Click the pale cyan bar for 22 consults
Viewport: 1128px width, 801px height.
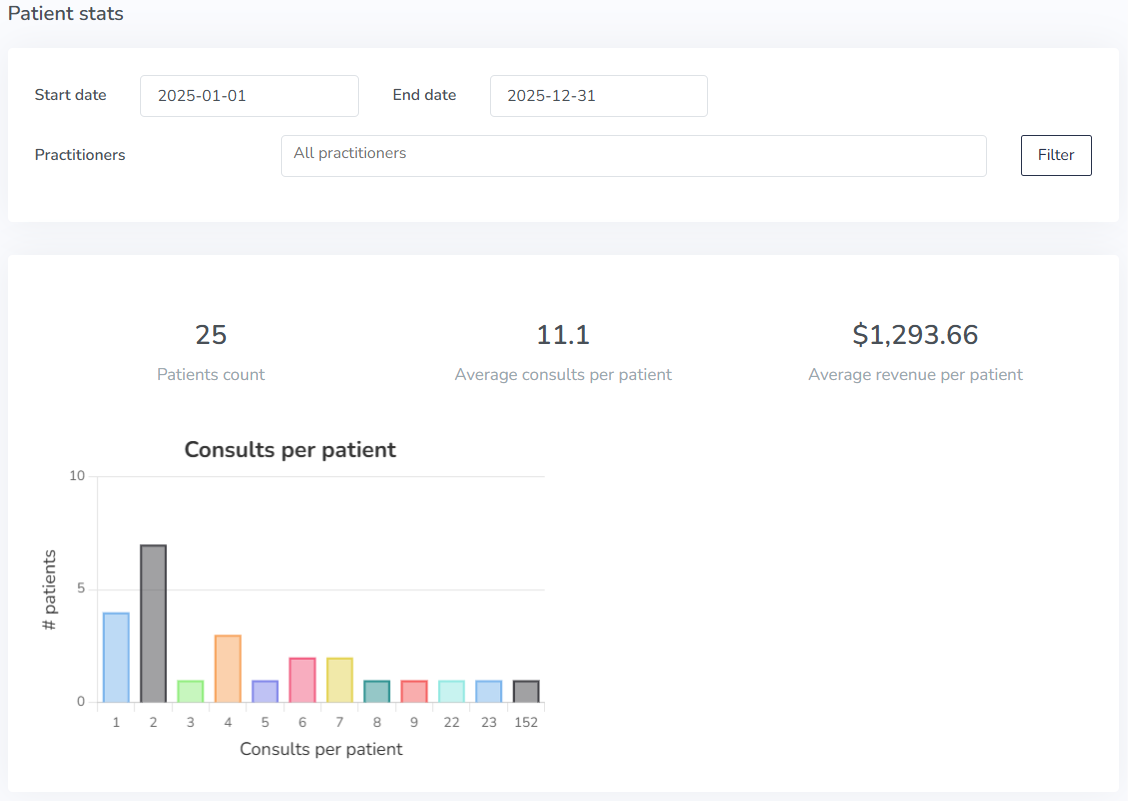451,692
